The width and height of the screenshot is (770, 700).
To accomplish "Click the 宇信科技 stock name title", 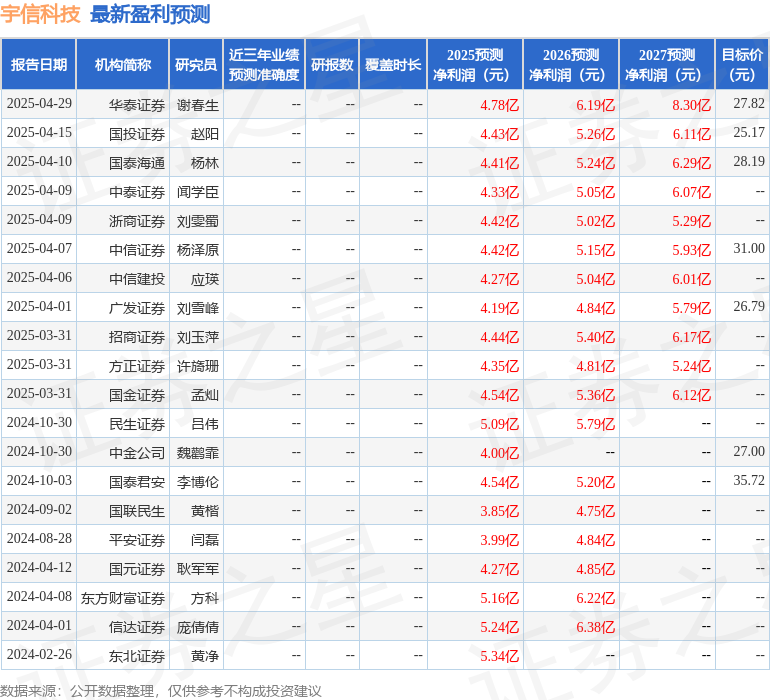I will pyautogui.click(x=41, y=14).
